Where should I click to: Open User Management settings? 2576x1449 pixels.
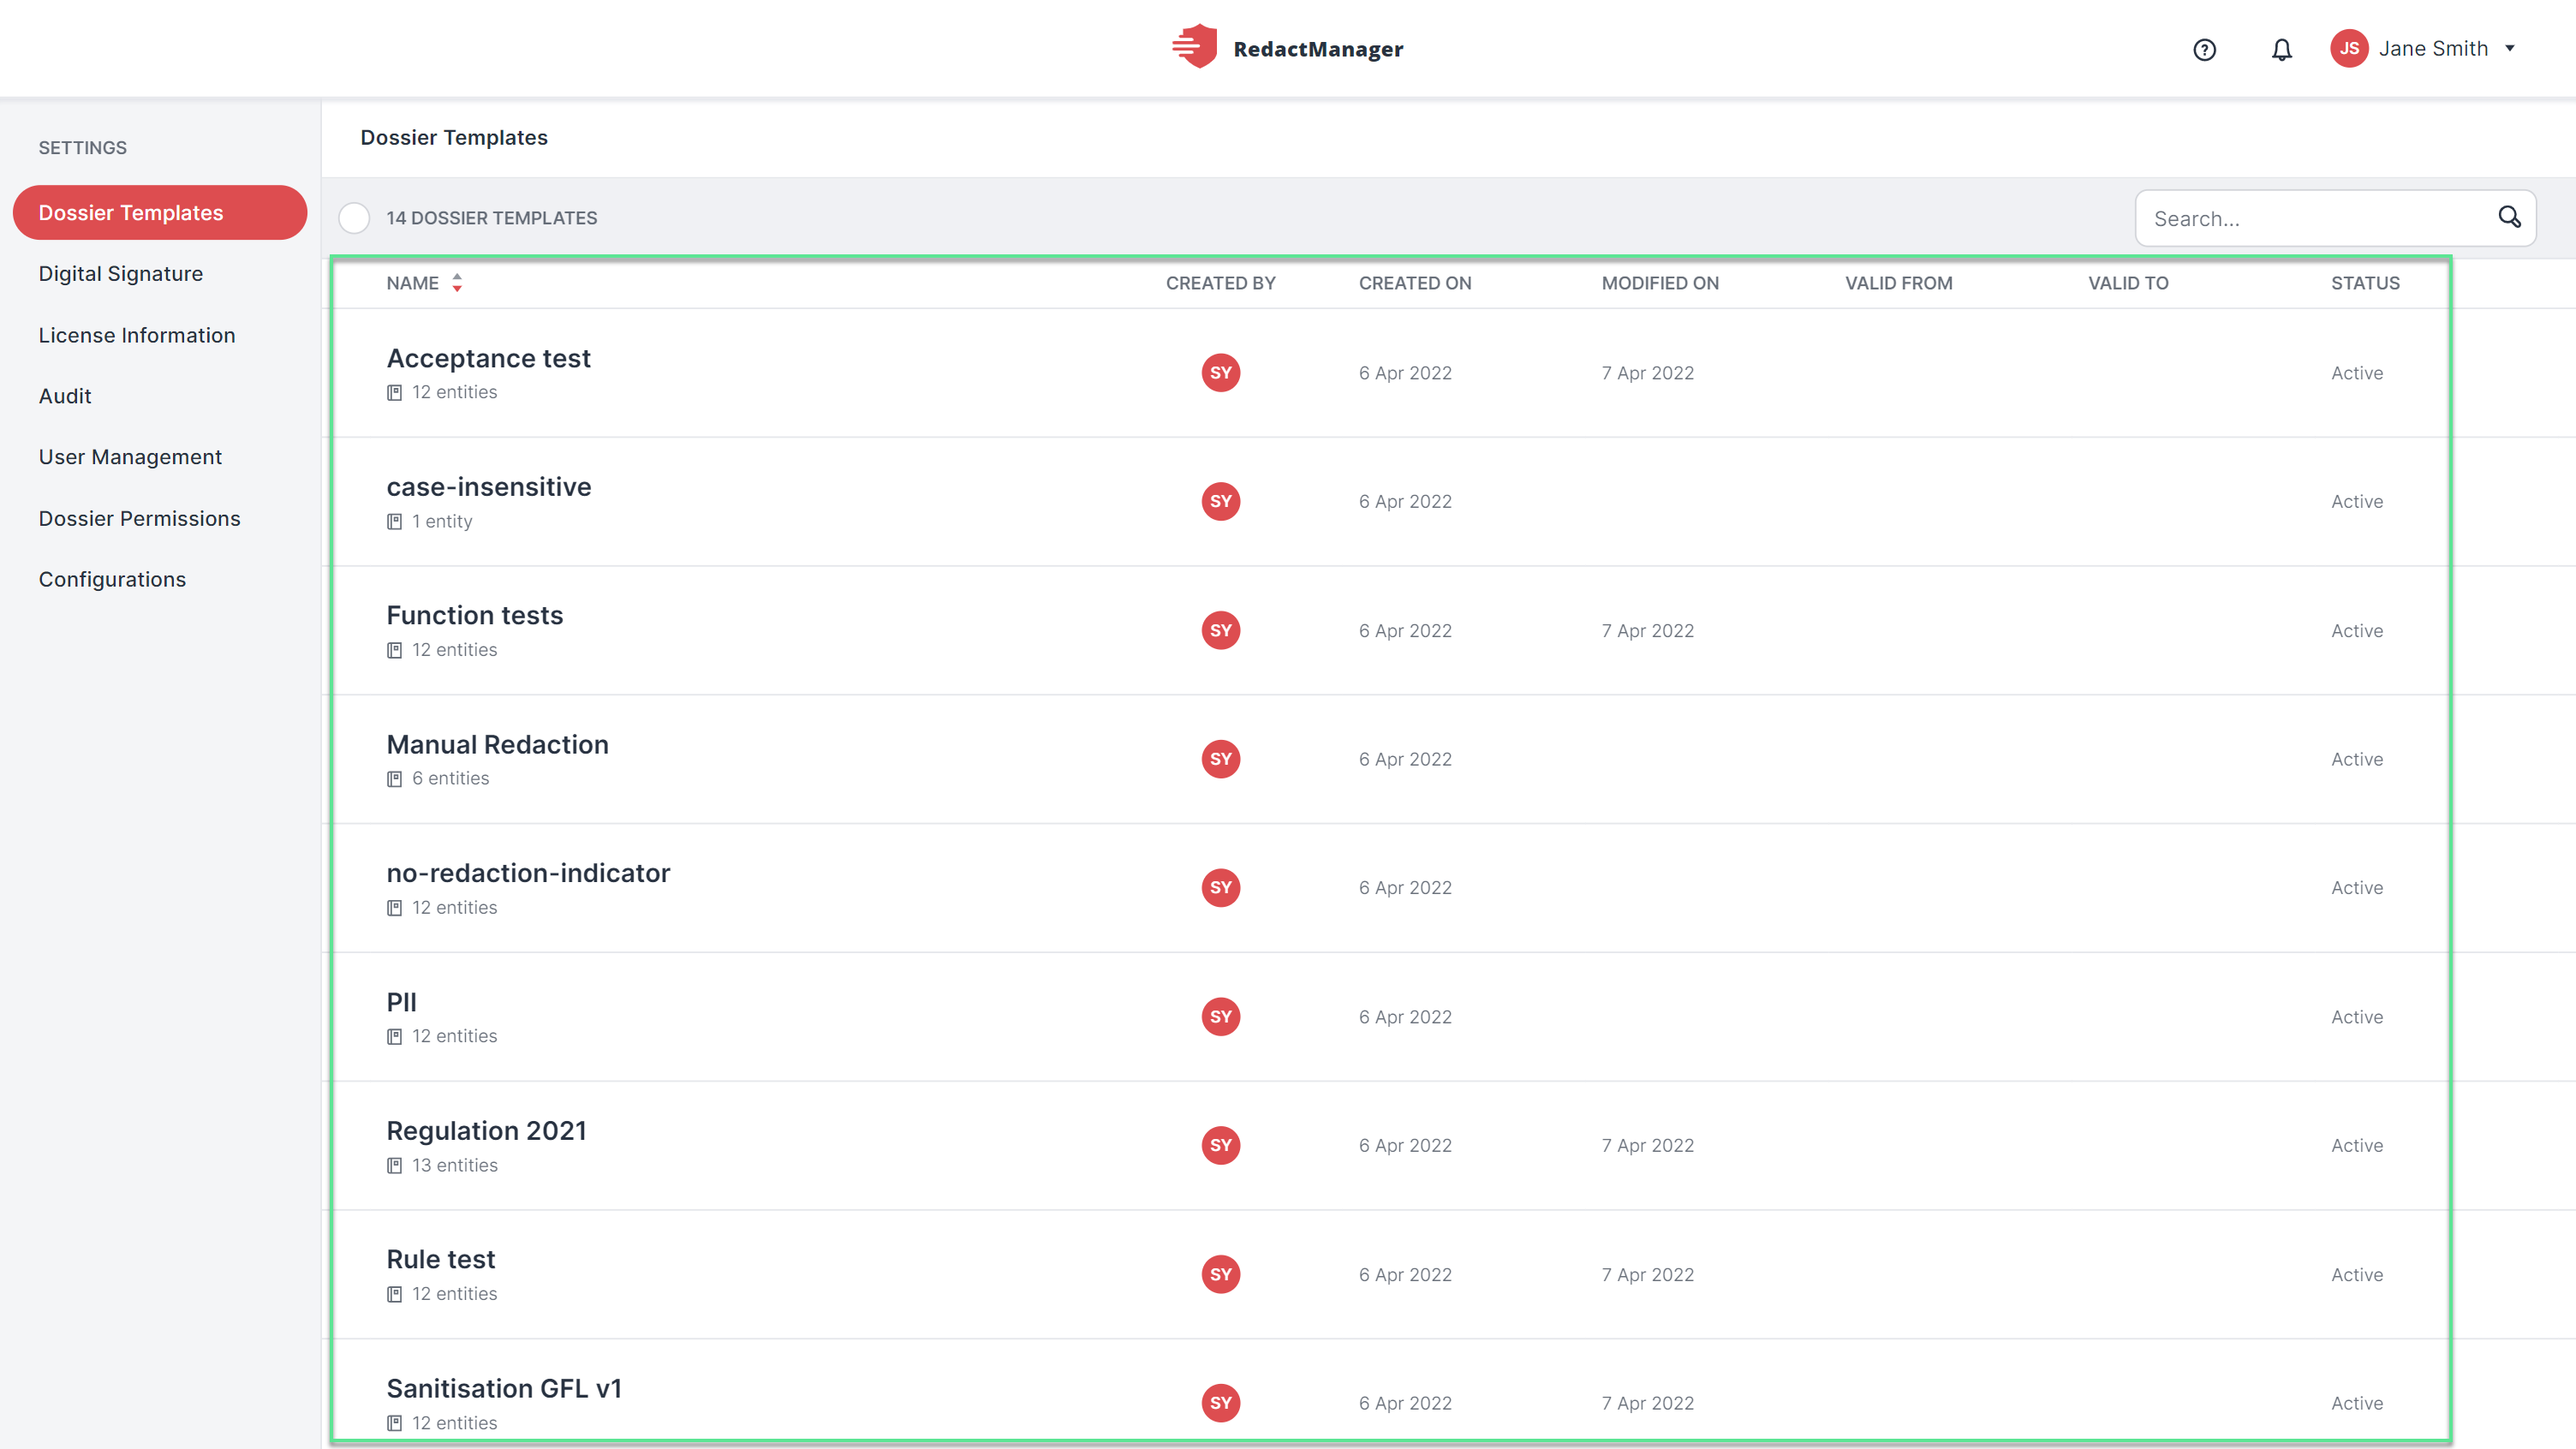pyautogui.click(x=130, y=457)
